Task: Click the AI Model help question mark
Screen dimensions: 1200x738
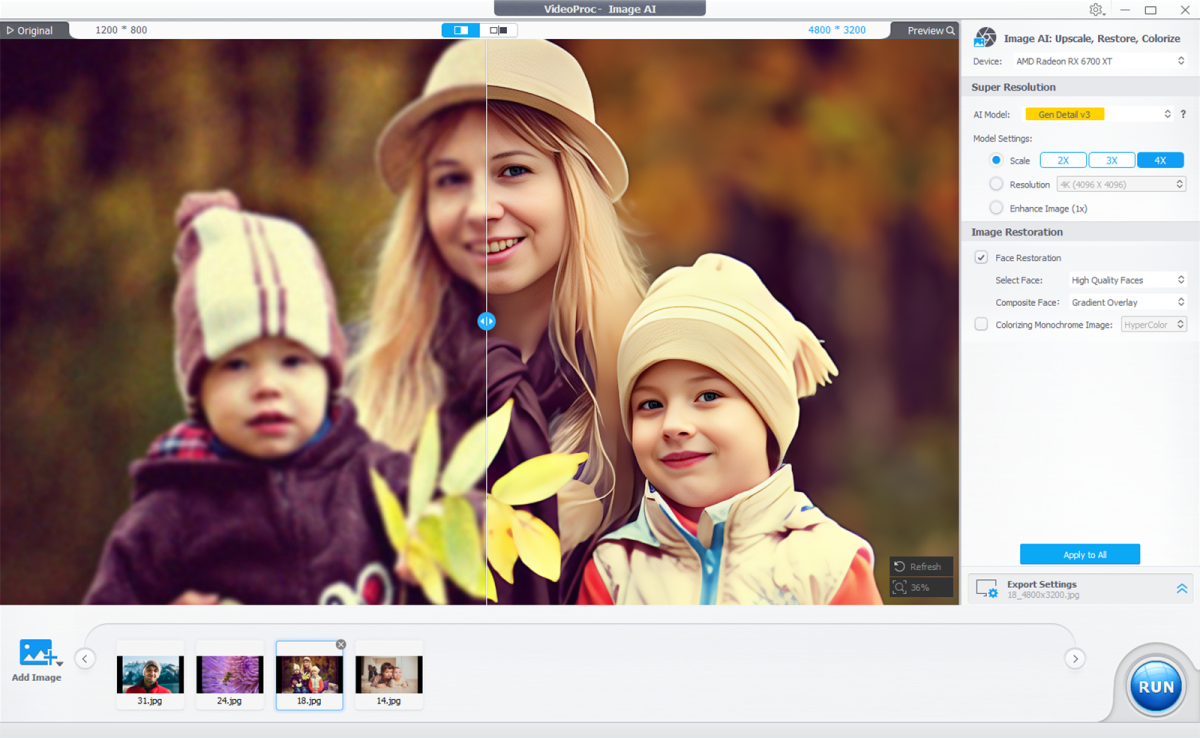Action: coord(1183,114)
